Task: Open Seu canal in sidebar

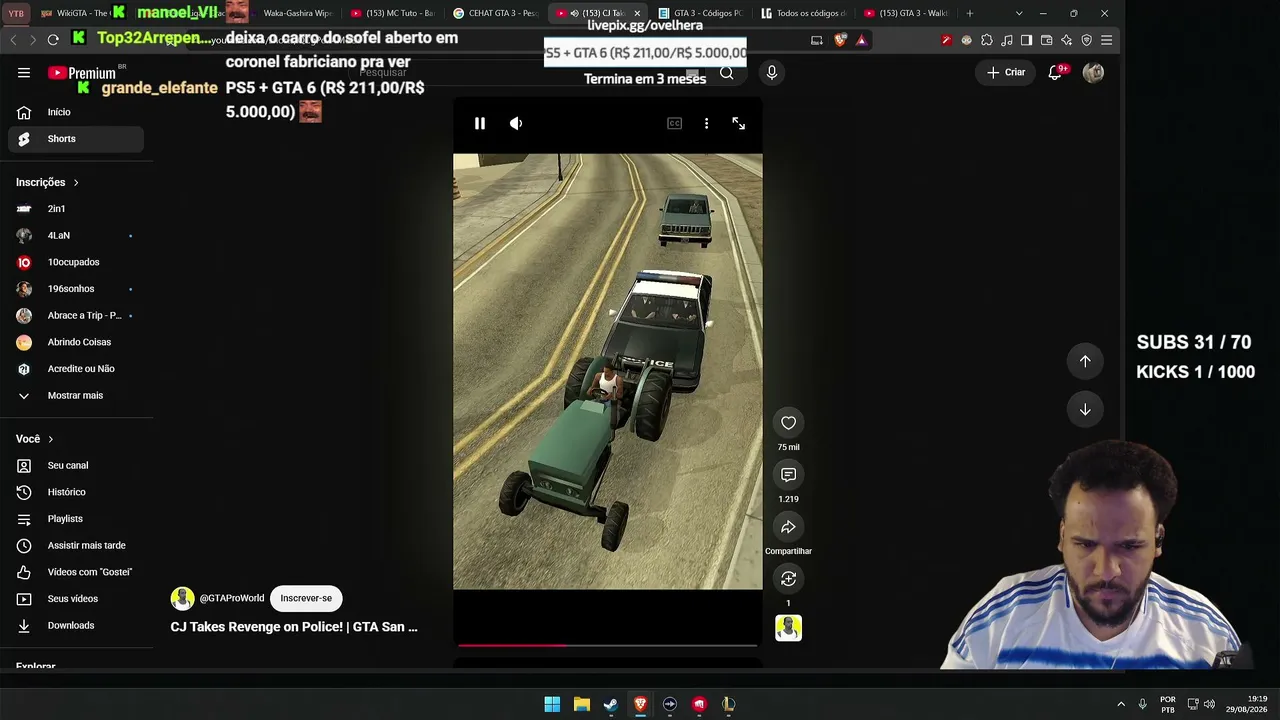Action: click(76, 466)
